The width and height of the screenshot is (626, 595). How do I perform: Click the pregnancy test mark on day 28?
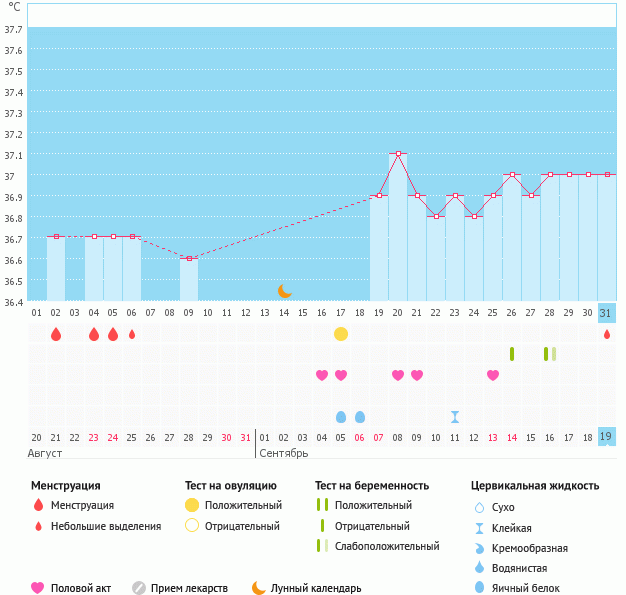(550, 354)
